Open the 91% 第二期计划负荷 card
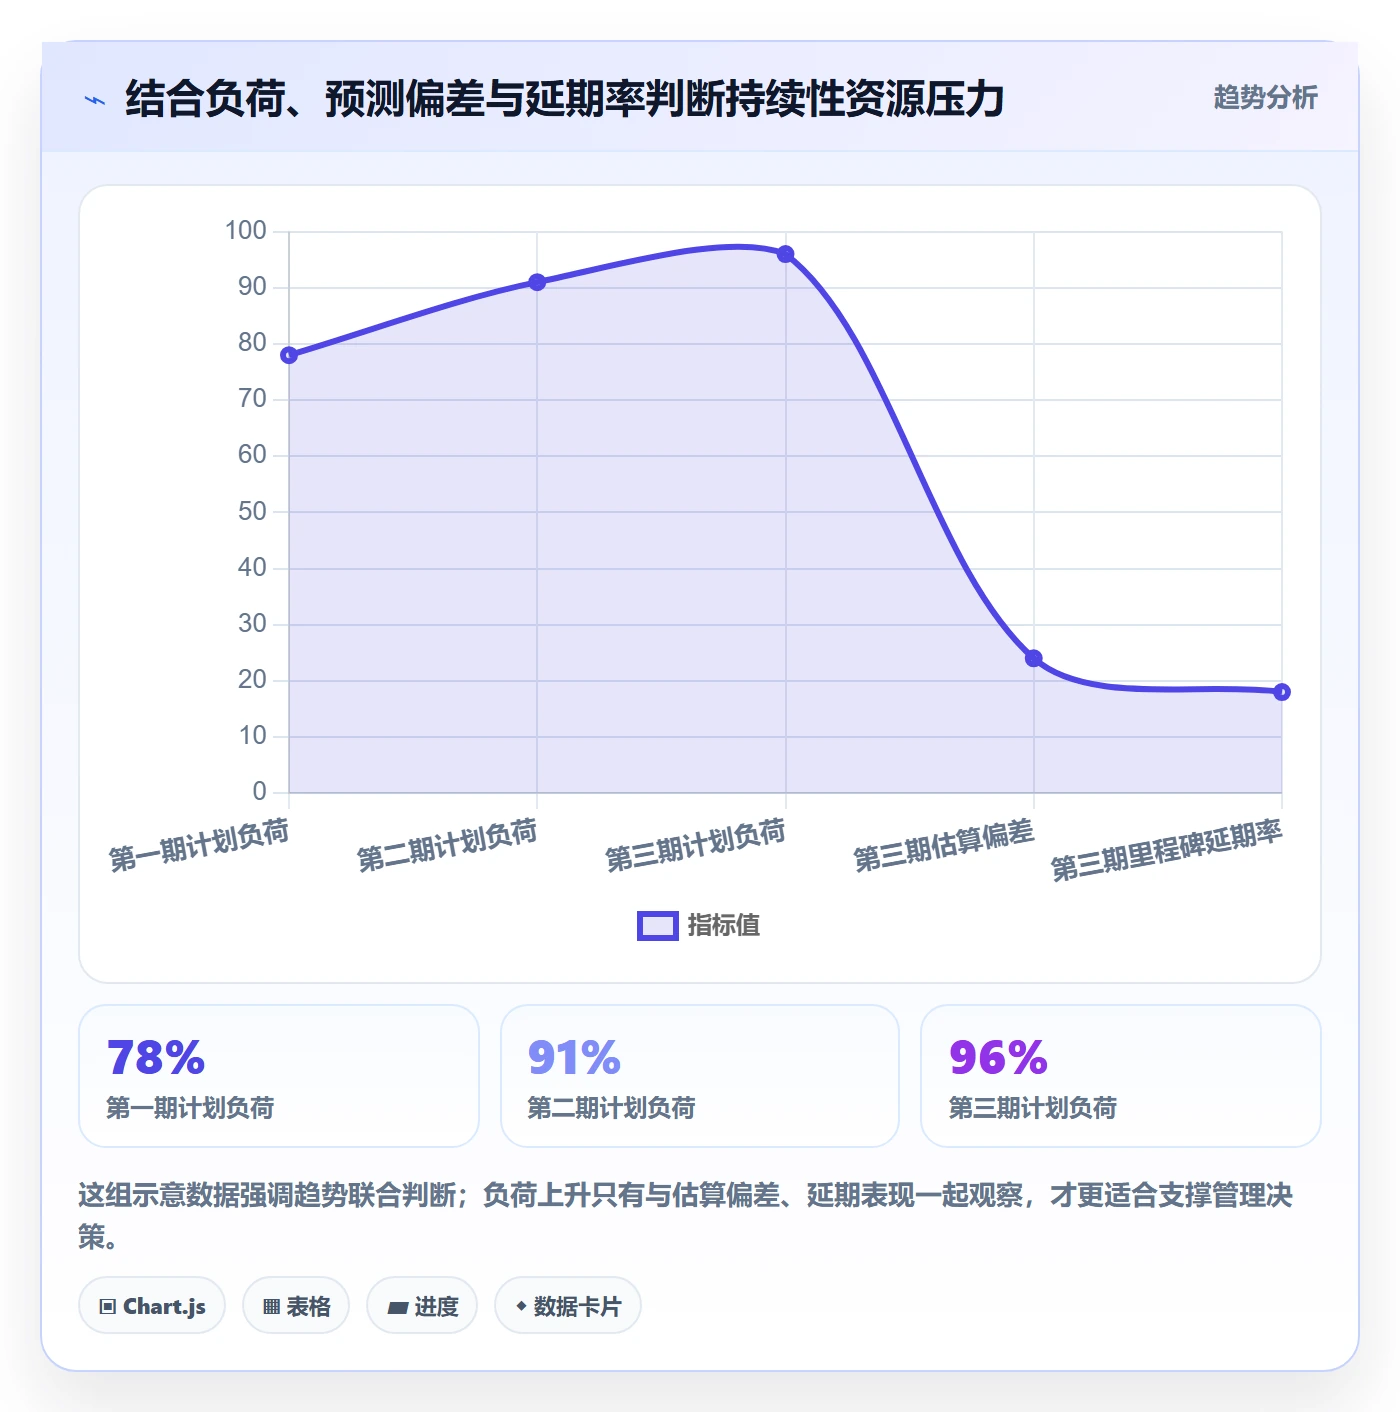 (700, 1076)
